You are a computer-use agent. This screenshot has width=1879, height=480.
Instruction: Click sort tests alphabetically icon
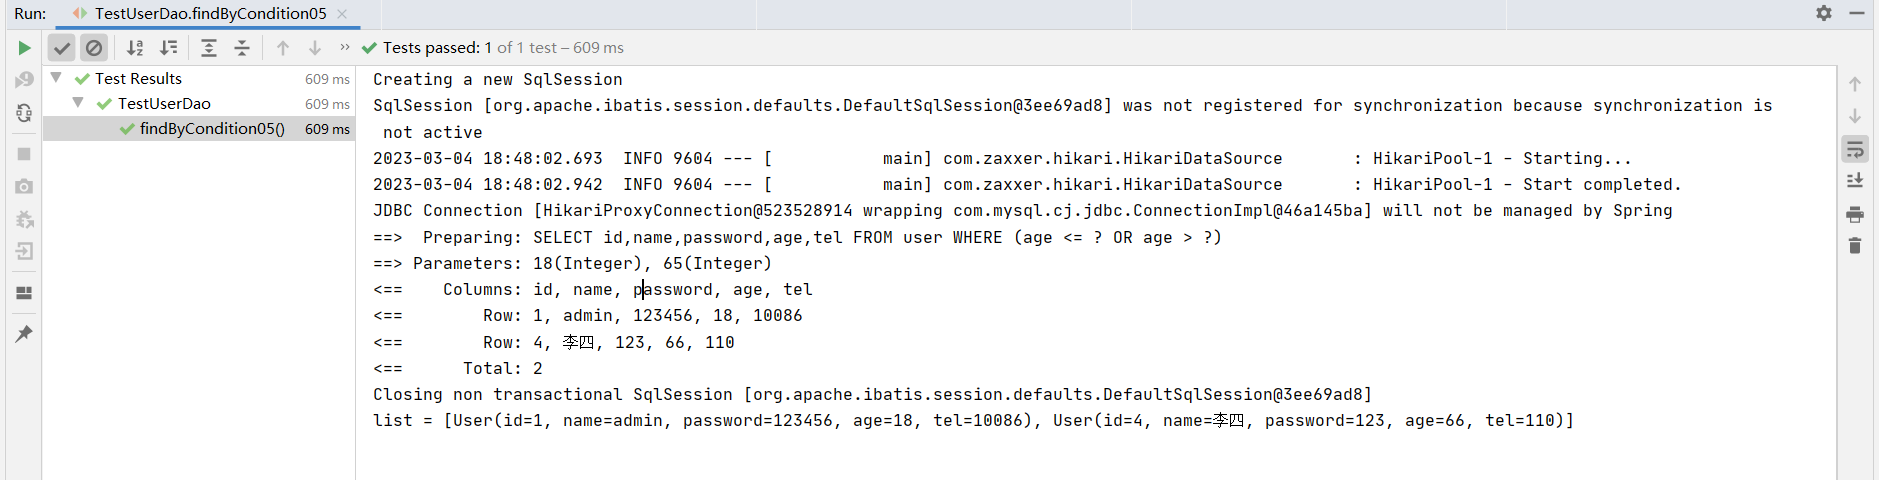[135, 48]
